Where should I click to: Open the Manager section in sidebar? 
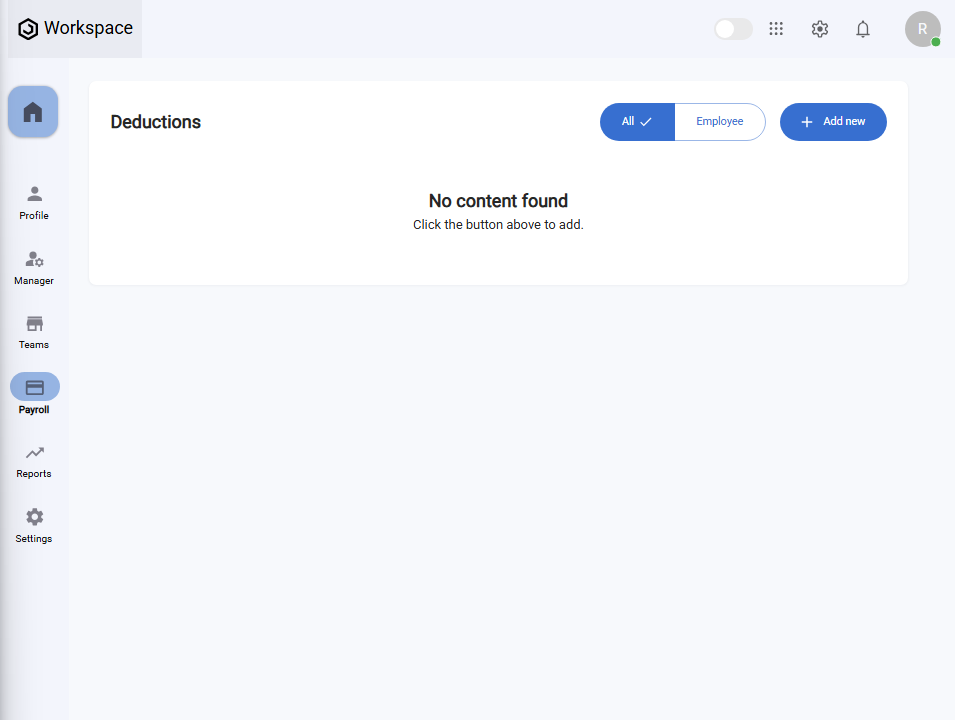pyautogui.click(x=34, y=267)
